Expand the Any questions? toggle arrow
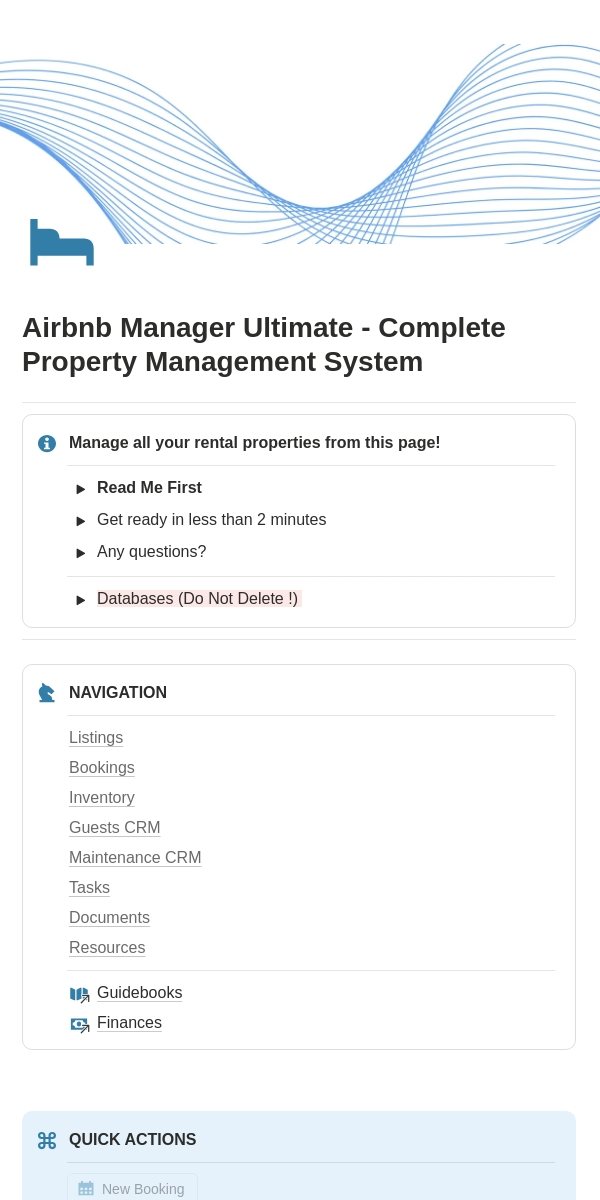This screenshot has width=600, height=1200. [81, 553]
